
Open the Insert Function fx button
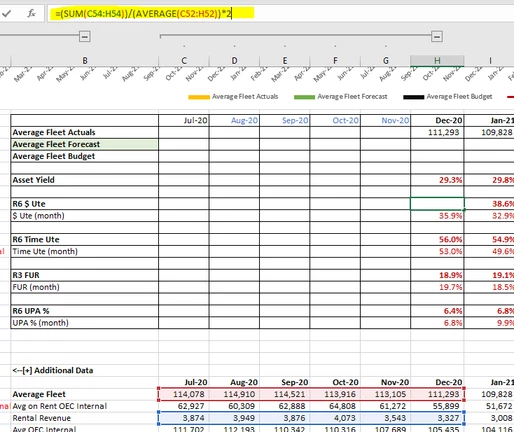tap(31, 13)
